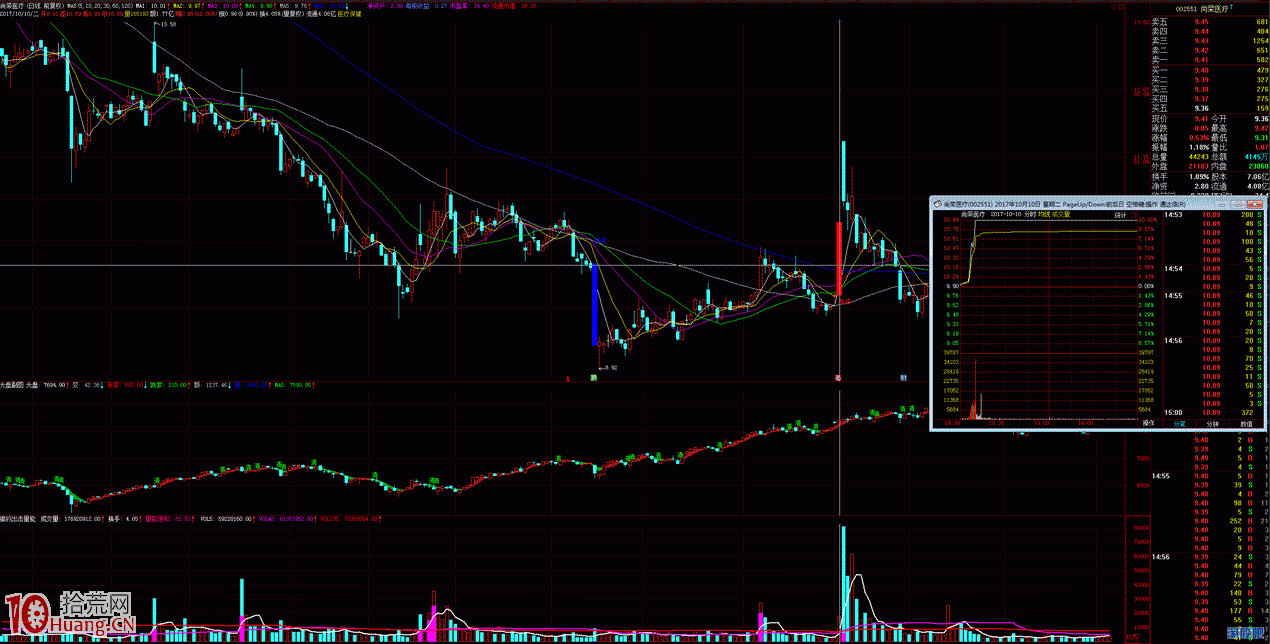
Task: Close the intraday popup window
Action: [x=1254, y=203]
